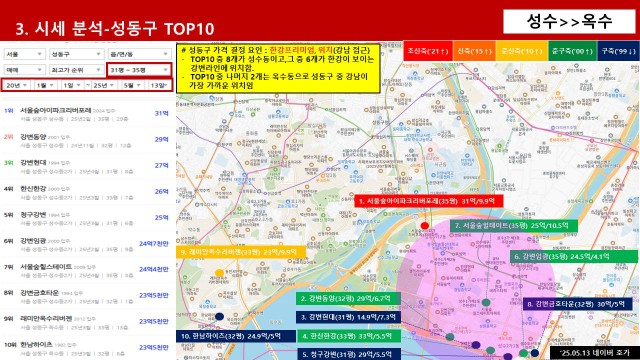Open 7위 서울숲힐스테이트 in the ranking list
This screenshot has height=360, width=640.
[87, 271]
